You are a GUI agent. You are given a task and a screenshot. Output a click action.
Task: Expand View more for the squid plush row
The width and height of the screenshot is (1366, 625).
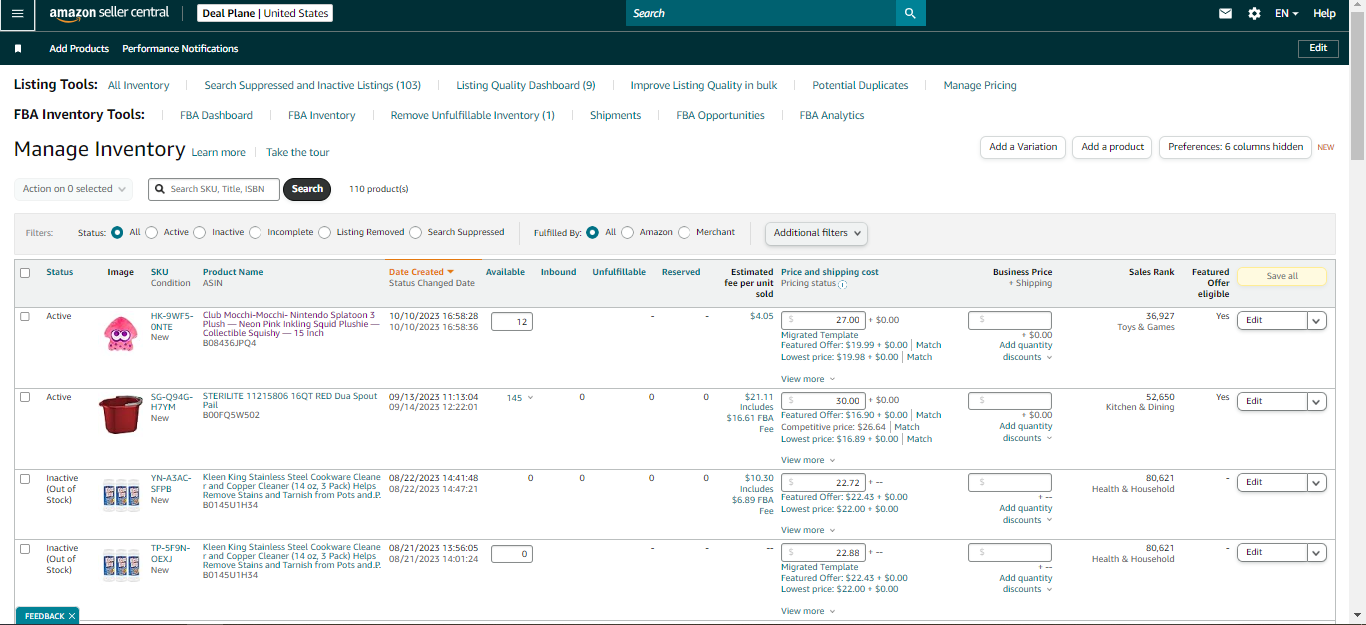pyautogui.click(x=807, y=379)
